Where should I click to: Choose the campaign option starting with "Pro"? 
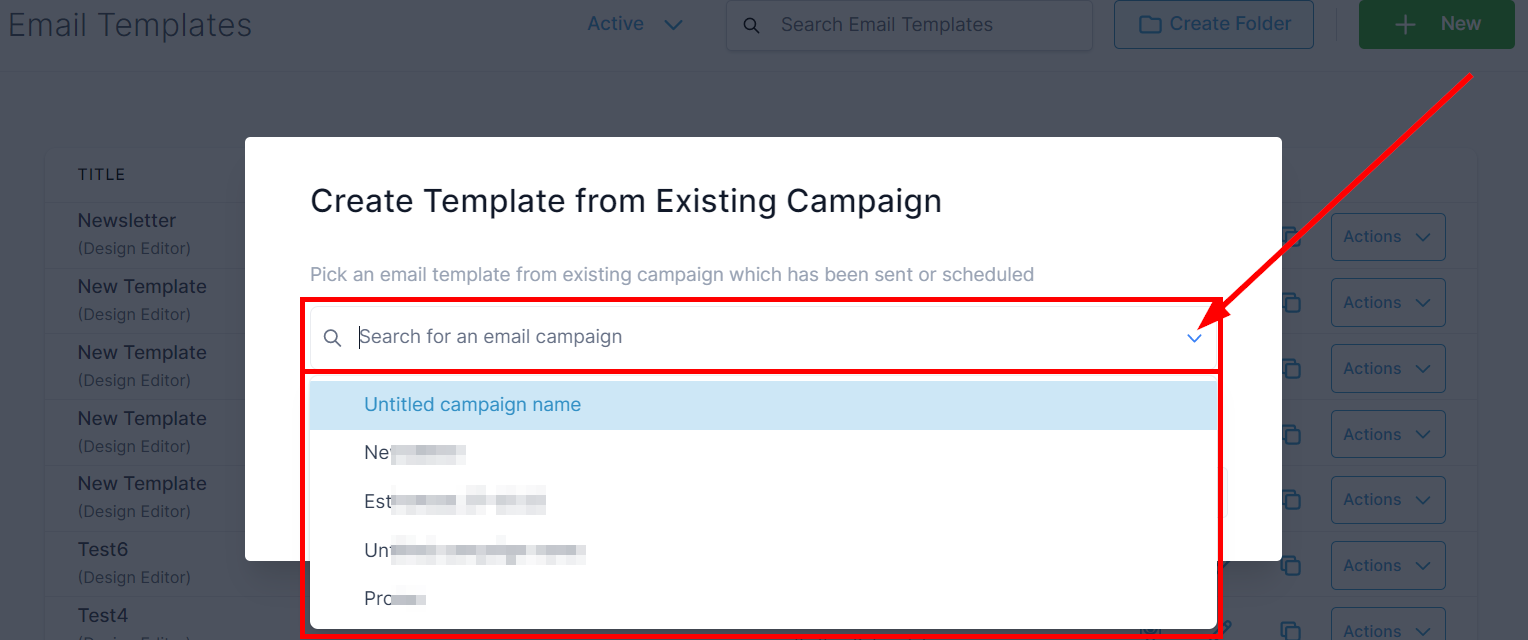(x=395, y=599)
